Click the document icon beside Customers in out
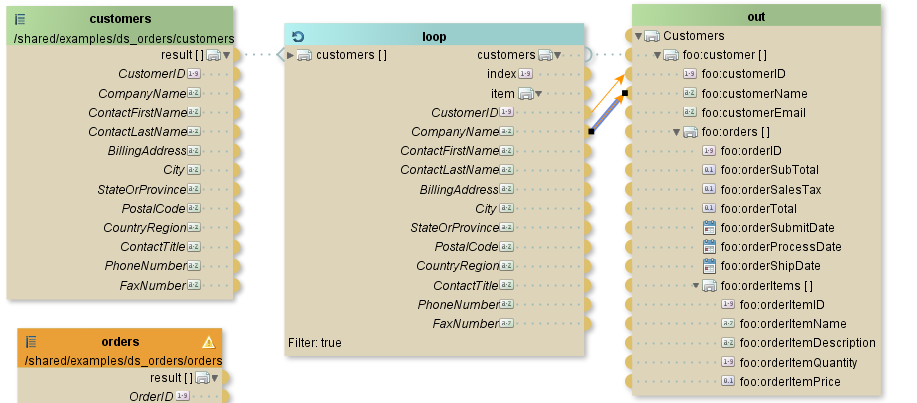 point(651,36)
